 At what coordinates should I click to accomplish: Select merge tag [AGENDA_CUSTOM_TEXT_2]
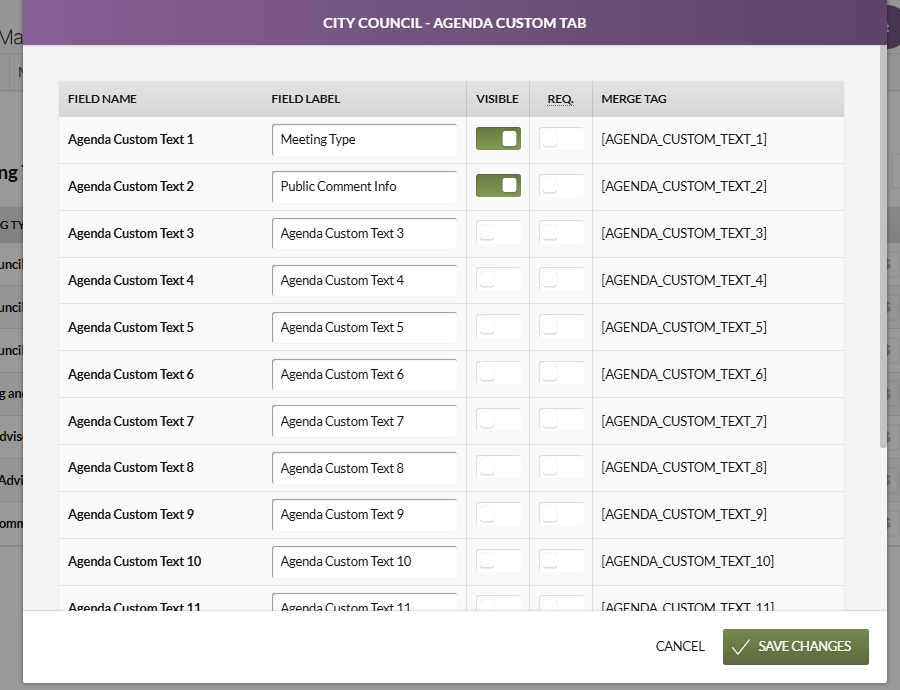[x=684, y=186]
